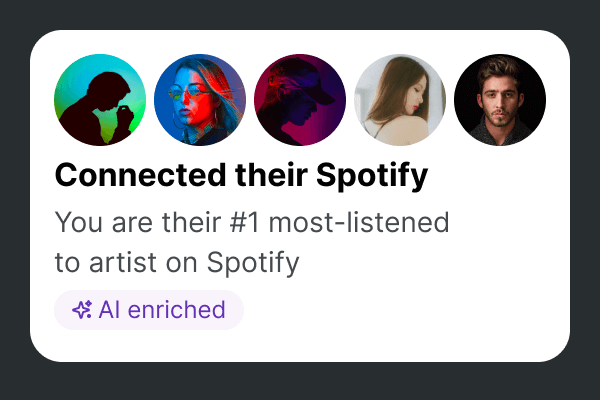Click "Spotify" in the grey description text

click(x=254, y=263)
